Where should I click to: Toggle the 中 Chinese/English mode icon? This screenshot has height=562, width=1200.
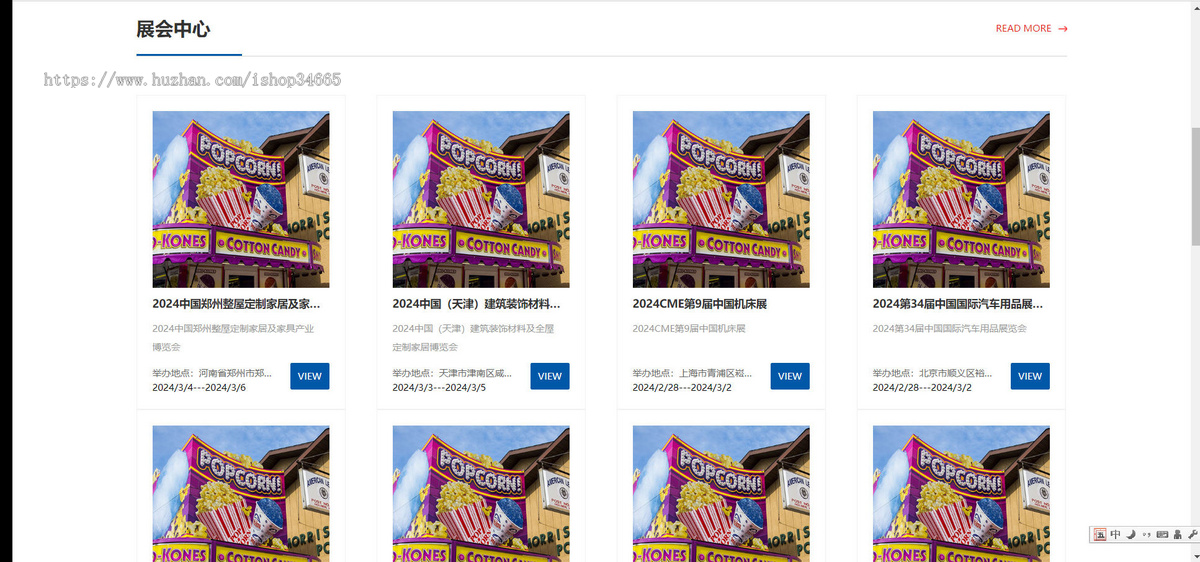point(1115,535)
